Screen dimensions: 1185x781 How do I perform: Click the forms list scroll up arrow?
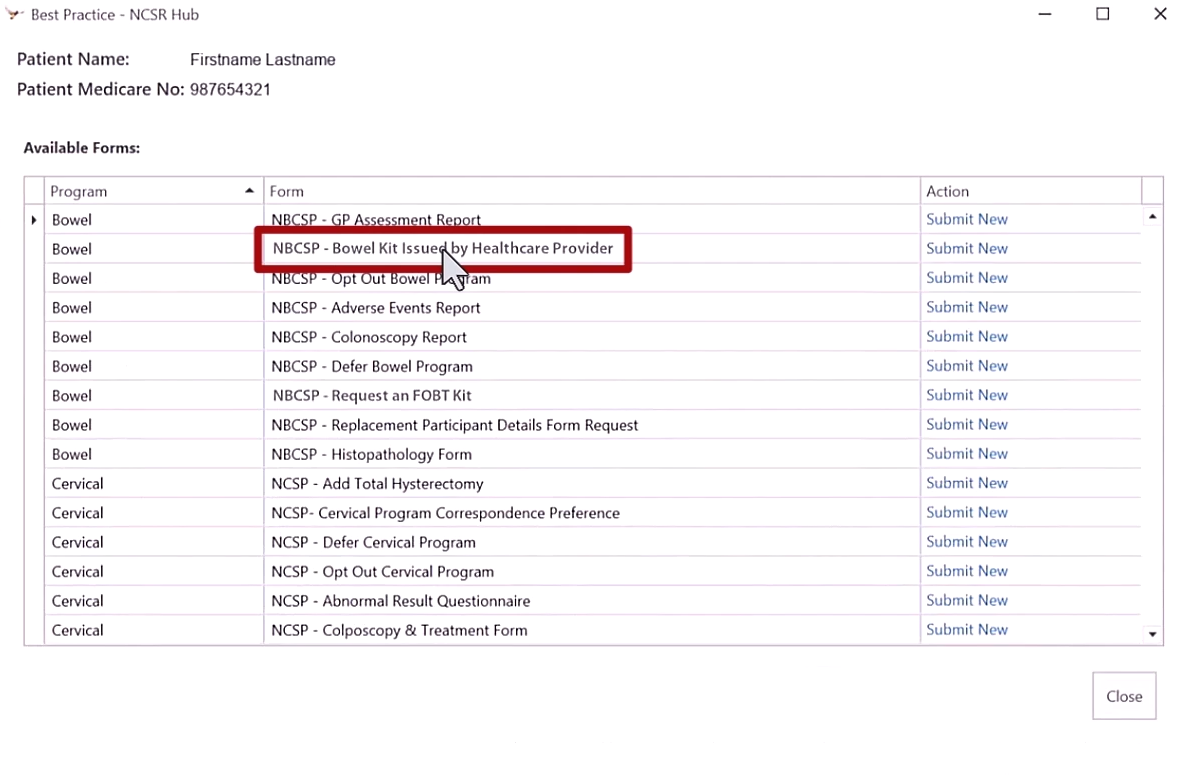coord(1153,217)
